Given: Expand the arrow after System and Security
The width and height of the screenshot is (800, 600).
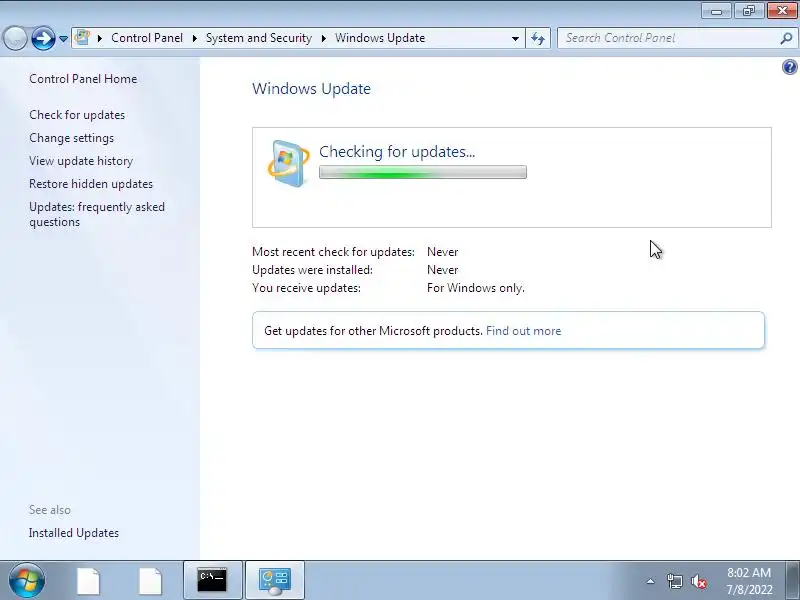Looking at the screenshot, I should click(x=323, y=38).
